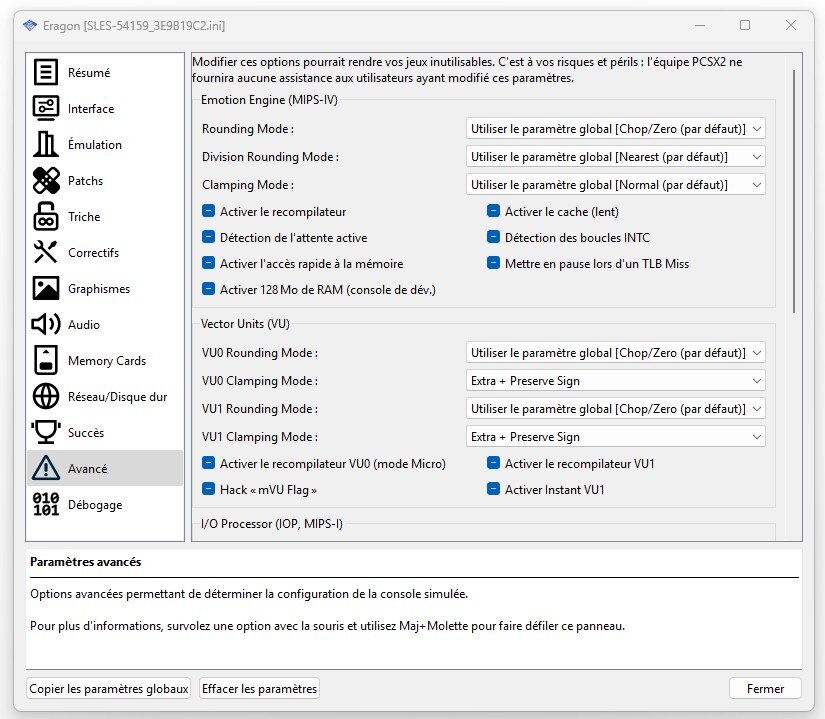Click Effacer les paramètres button
825x719 pixels.
click(x=259, y=688)
